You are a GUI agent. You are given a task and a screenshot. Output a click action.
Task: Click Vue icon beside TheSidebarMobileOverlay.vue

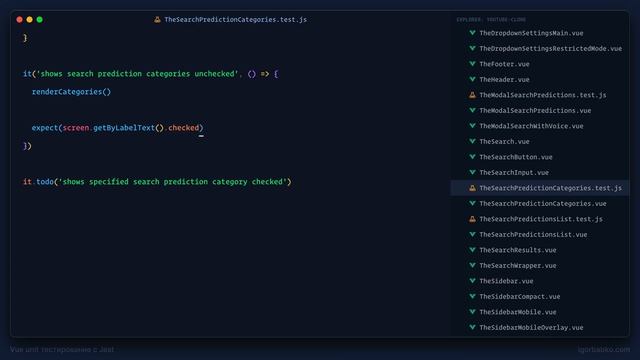pos(472,327)
